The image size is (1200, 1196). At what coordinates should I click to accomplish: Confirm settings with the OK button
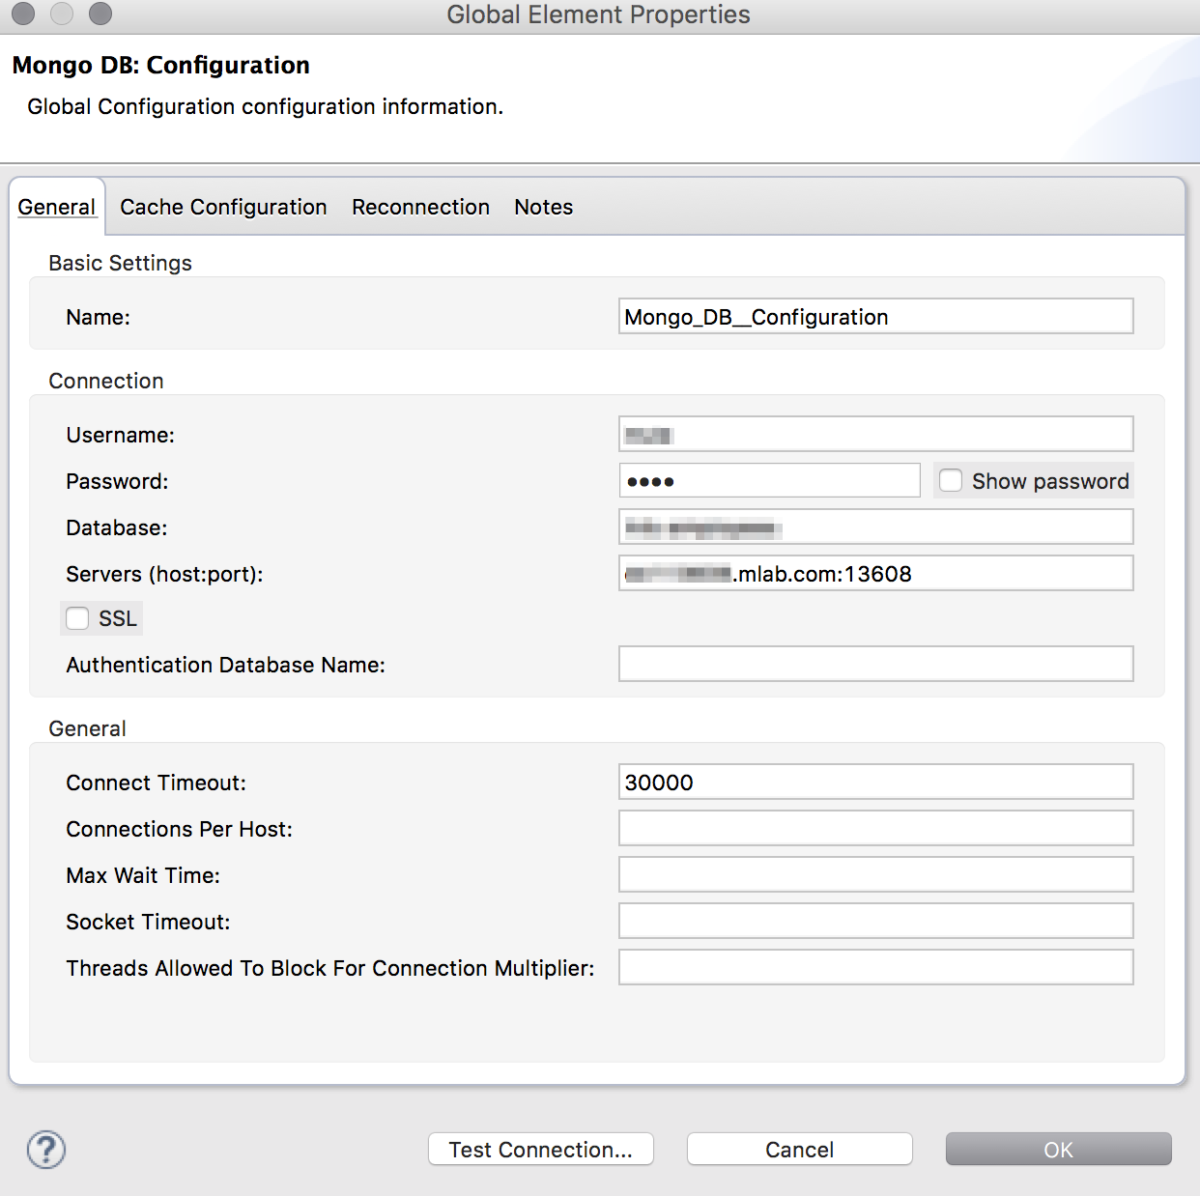pos(1058,1149)
